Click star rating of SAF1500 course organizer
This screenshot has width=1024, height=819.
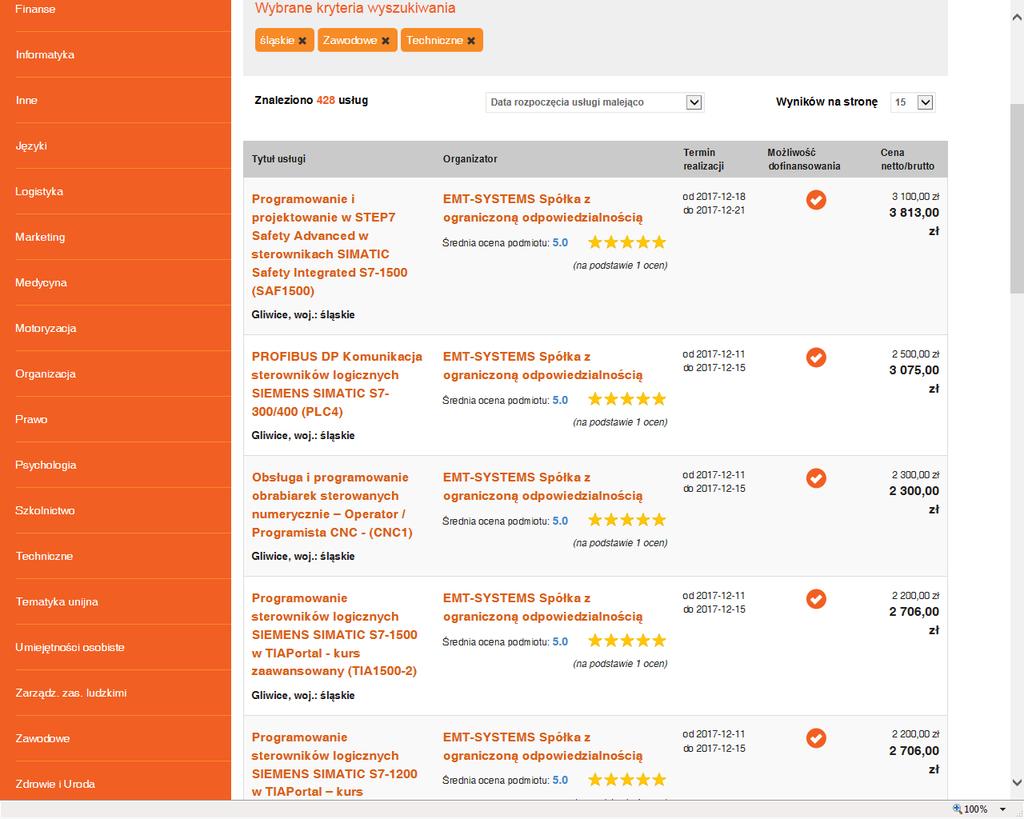(x=627, y=242)
